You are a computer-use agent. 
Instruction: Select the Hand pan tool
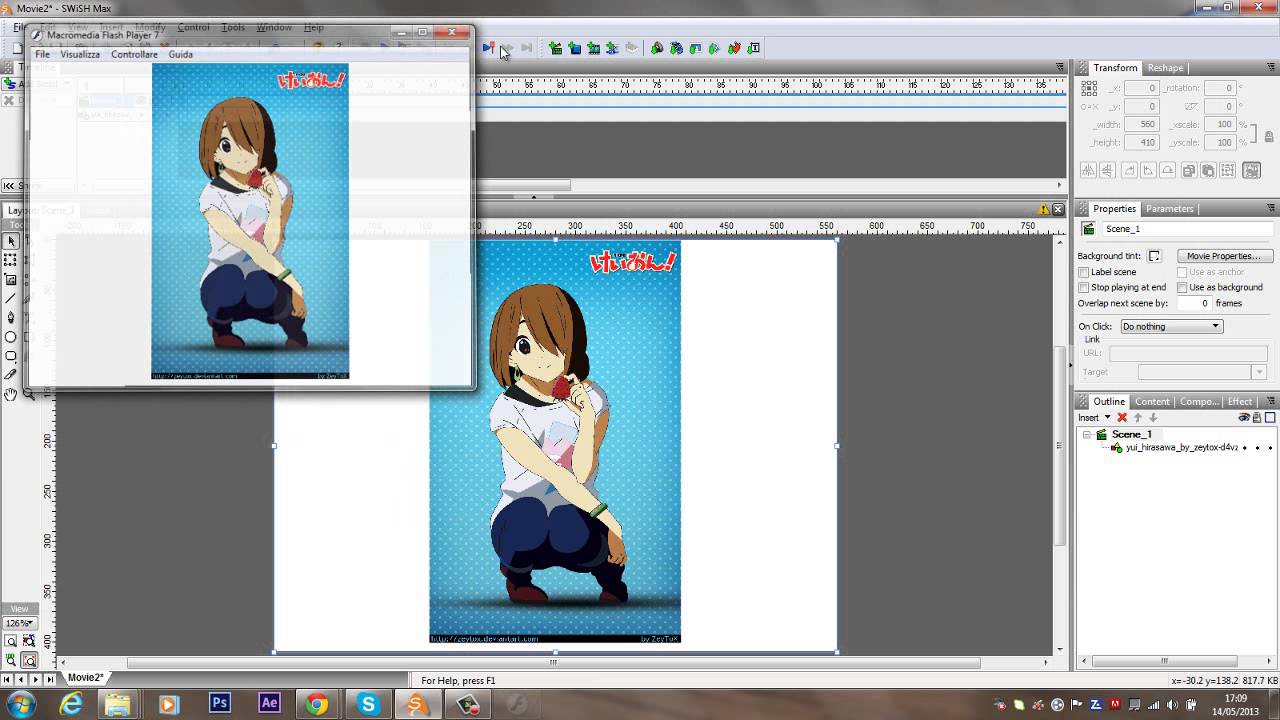click(x=11, y=395)
